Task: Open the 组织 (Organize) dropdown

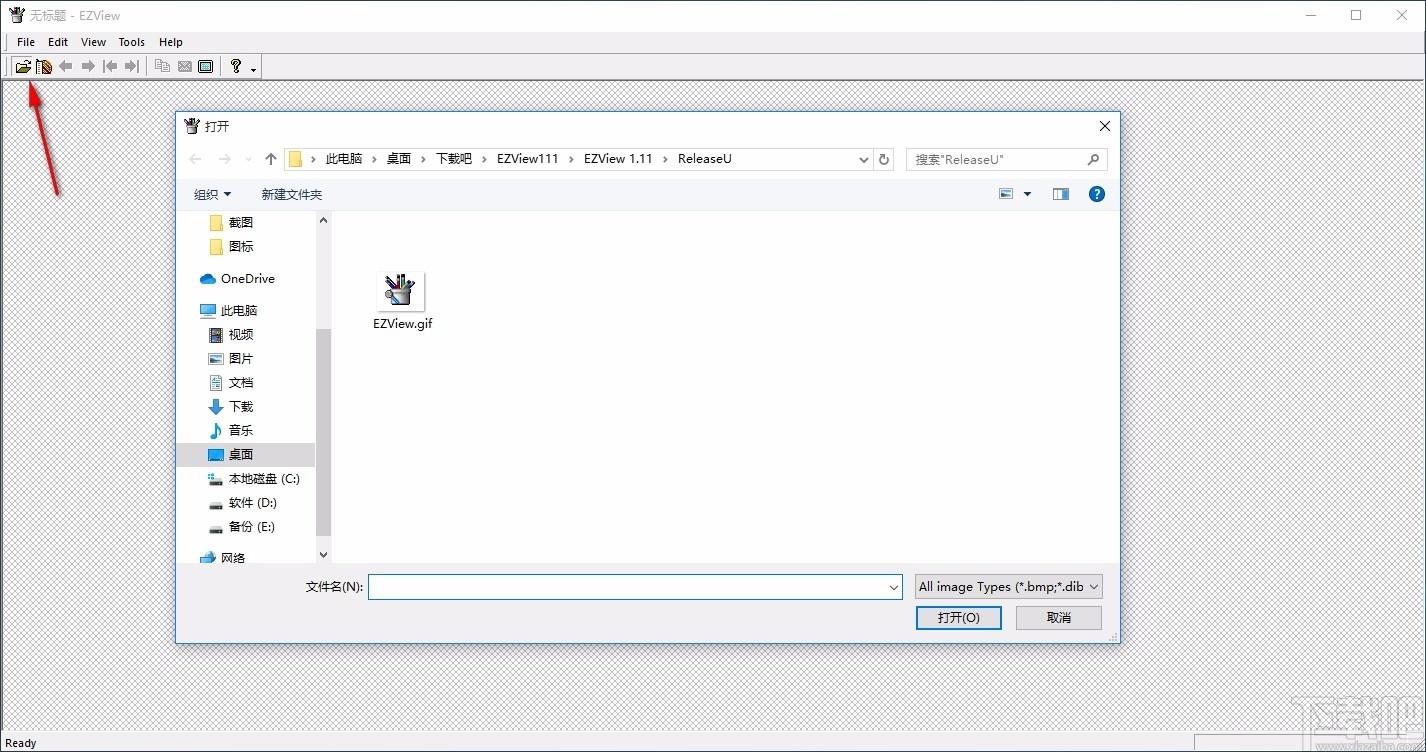Action: coord(212,194)
